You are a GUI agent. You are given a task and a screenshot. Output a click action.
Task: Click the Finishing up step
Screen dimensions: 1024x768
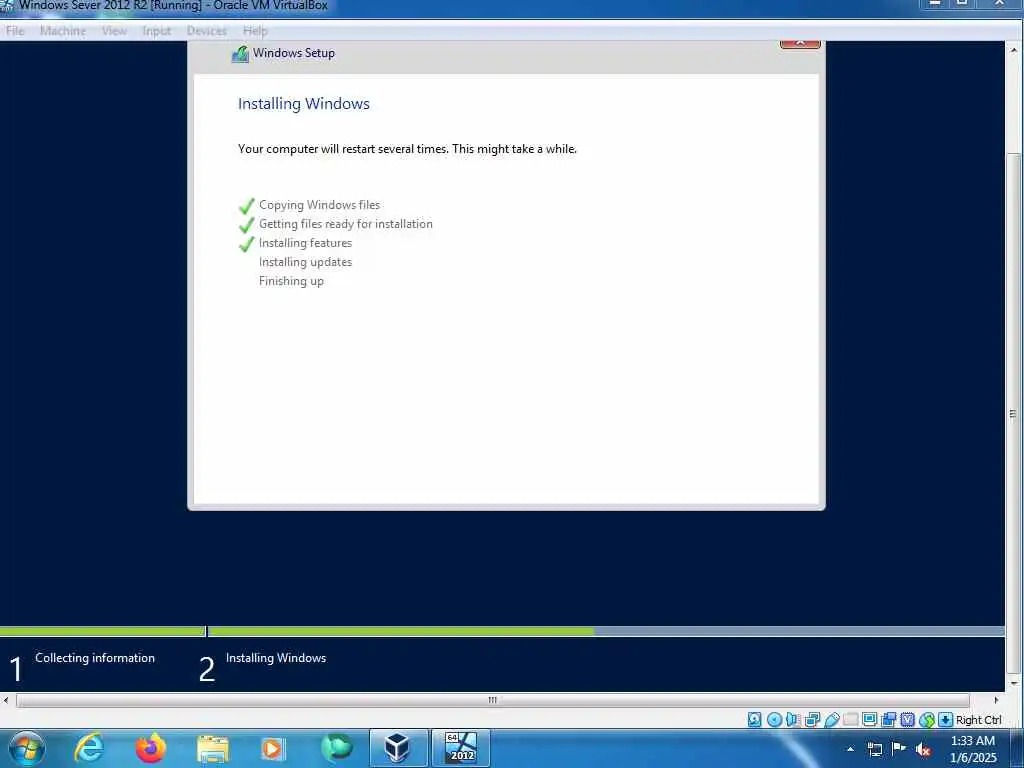coord(291,281)
